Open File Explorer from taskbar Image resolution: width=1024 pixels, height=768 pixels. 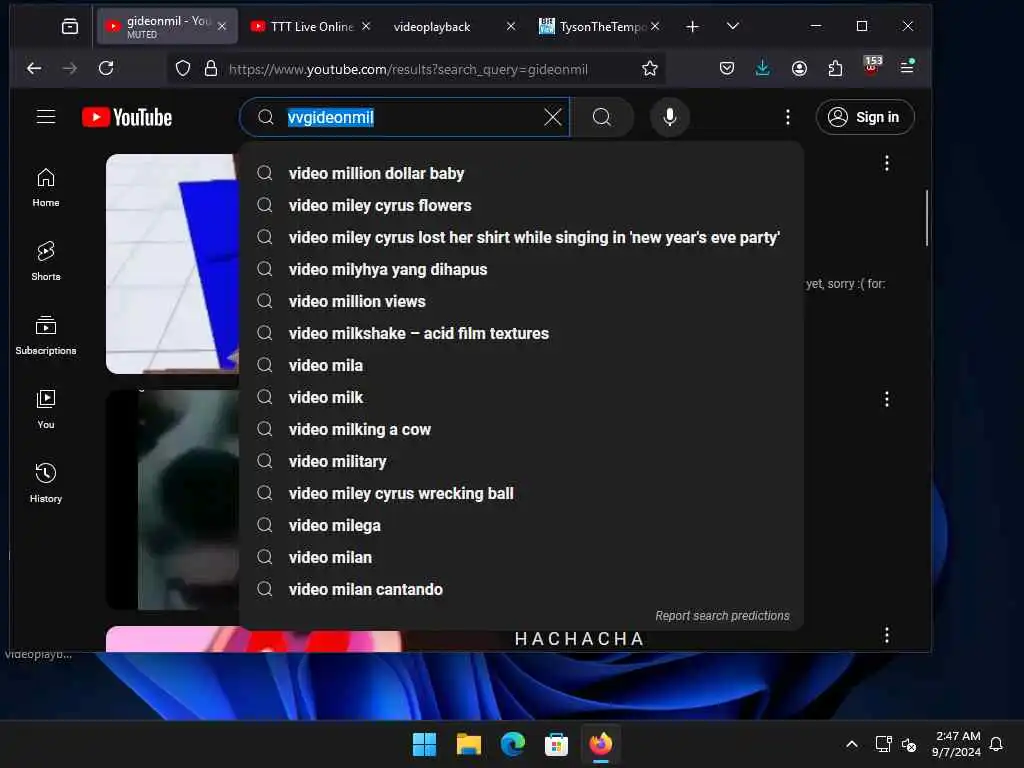tap(468, 744)
